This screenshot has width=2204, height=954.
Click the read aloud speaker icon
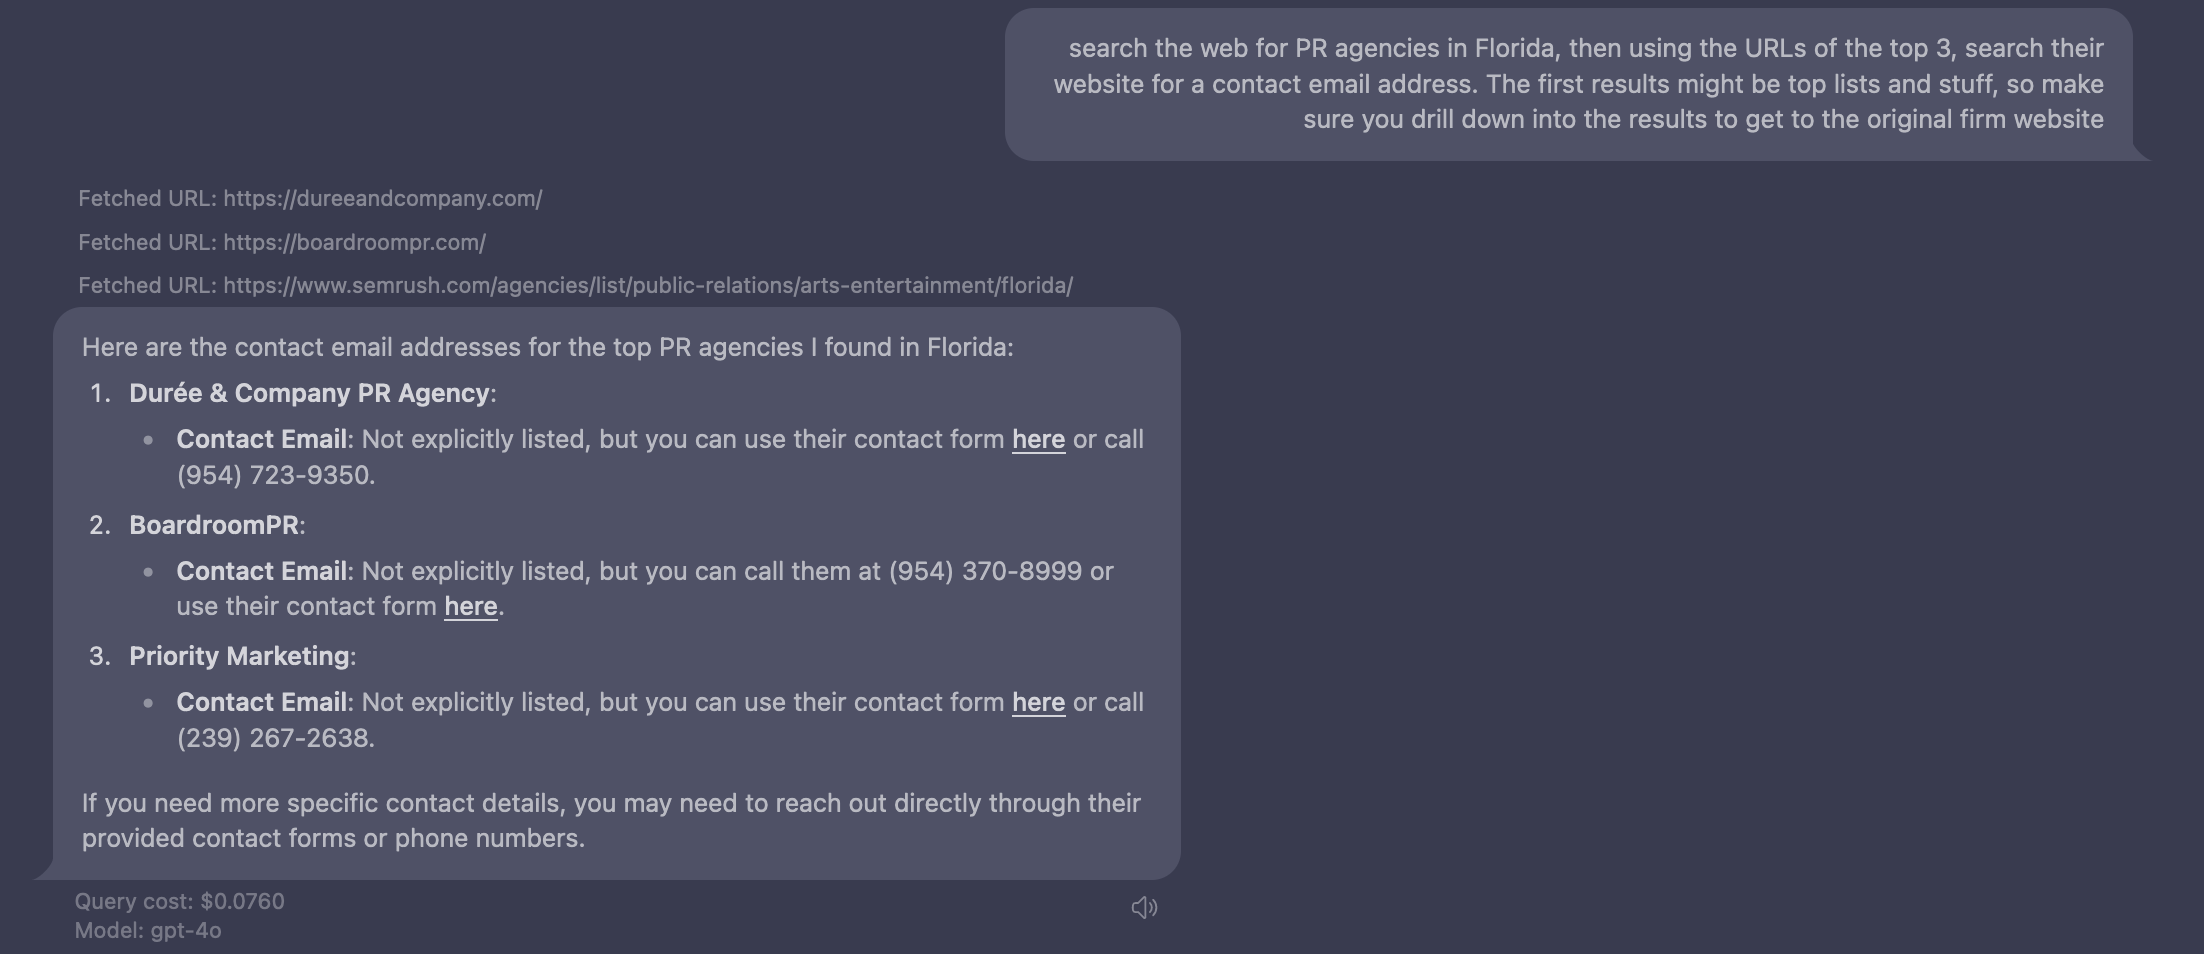point(1144,907)
